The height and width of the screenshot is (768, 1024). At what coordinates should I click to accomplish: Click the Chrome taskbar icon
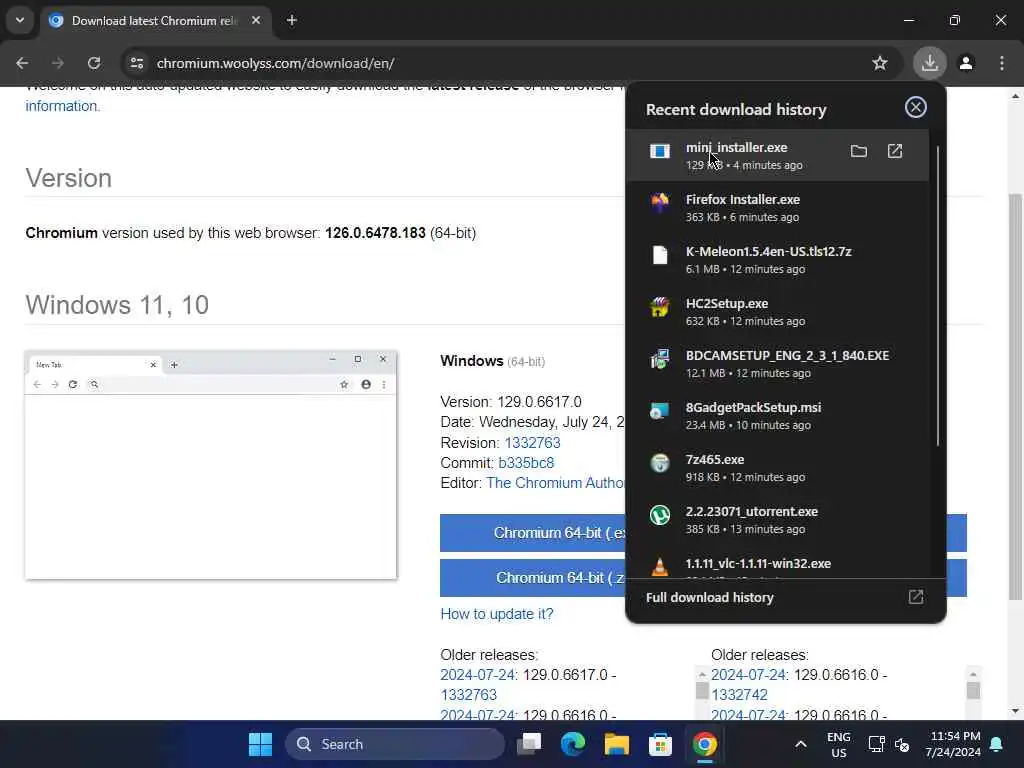coord(705,744)
